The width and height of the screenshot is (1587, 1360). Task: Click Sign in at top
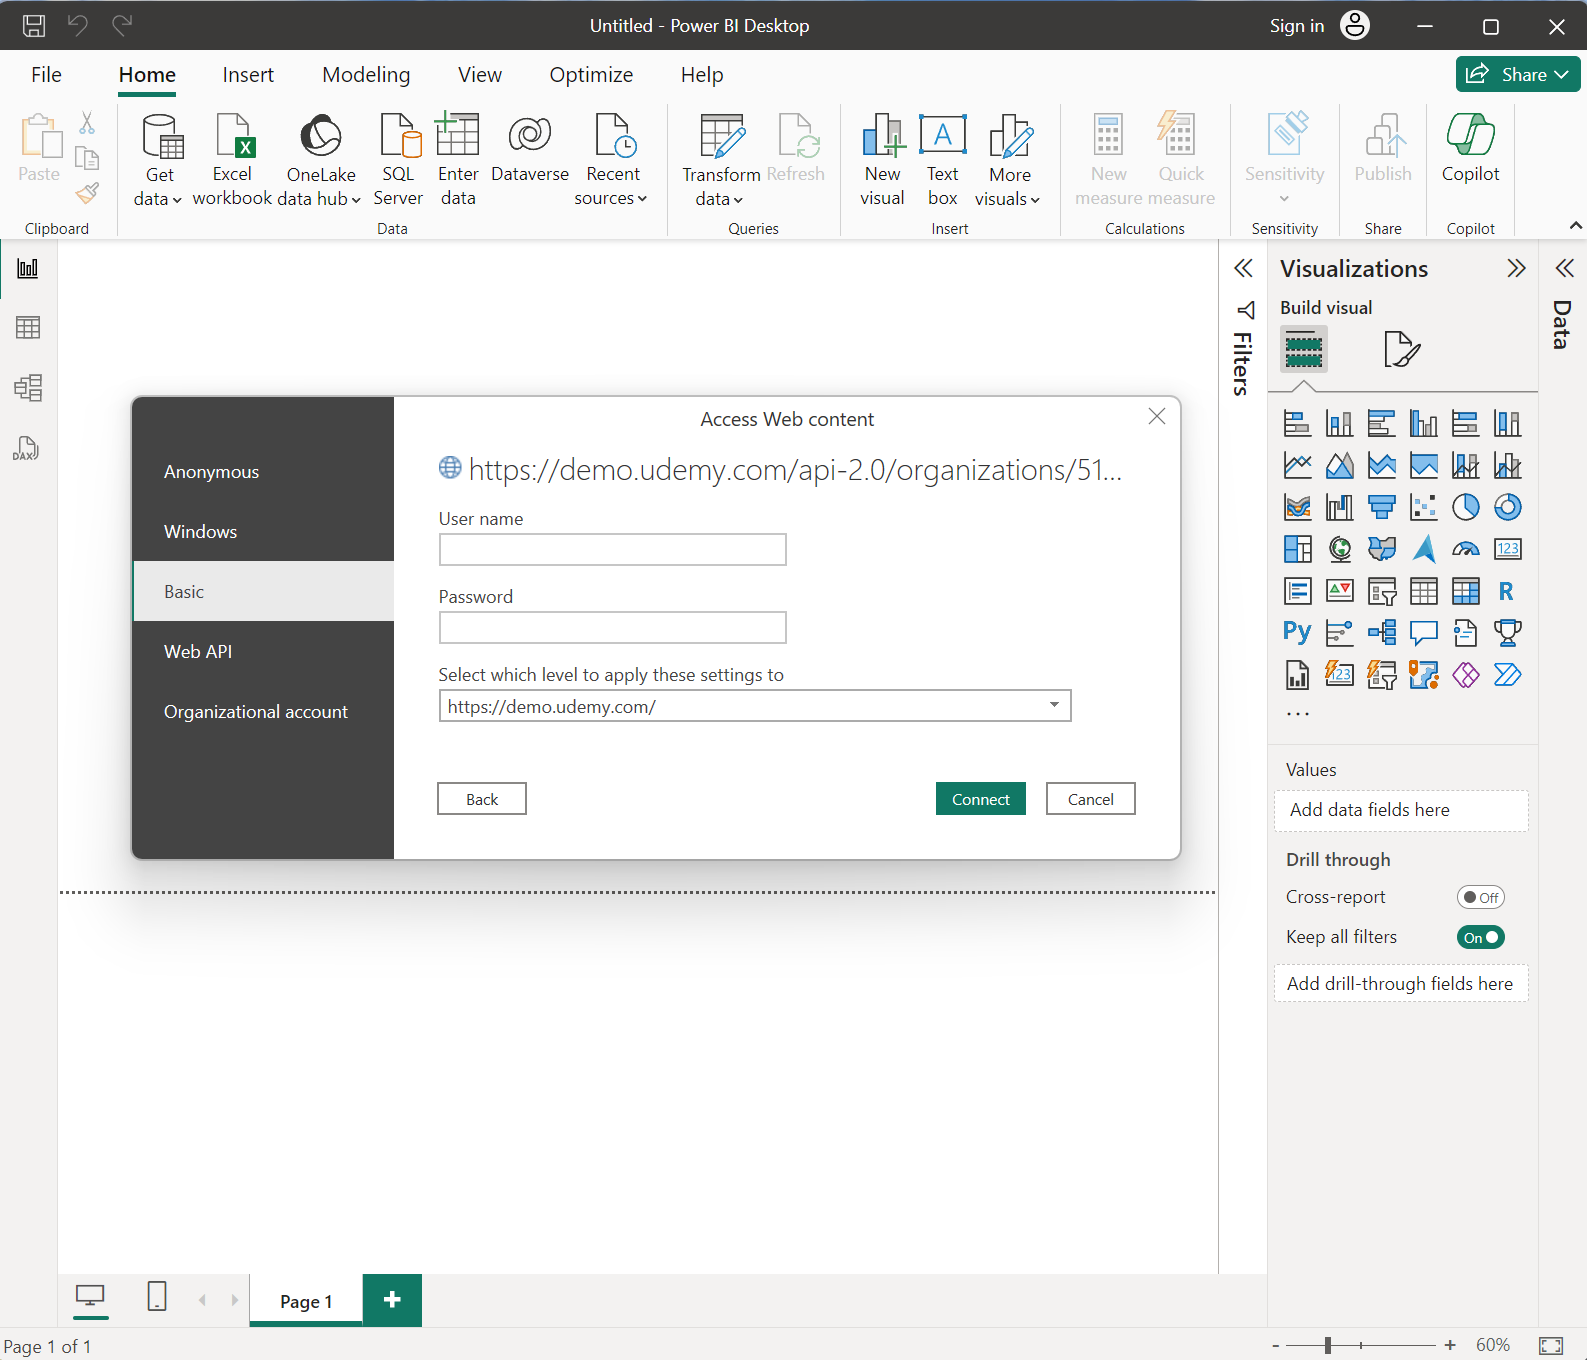1296,25
